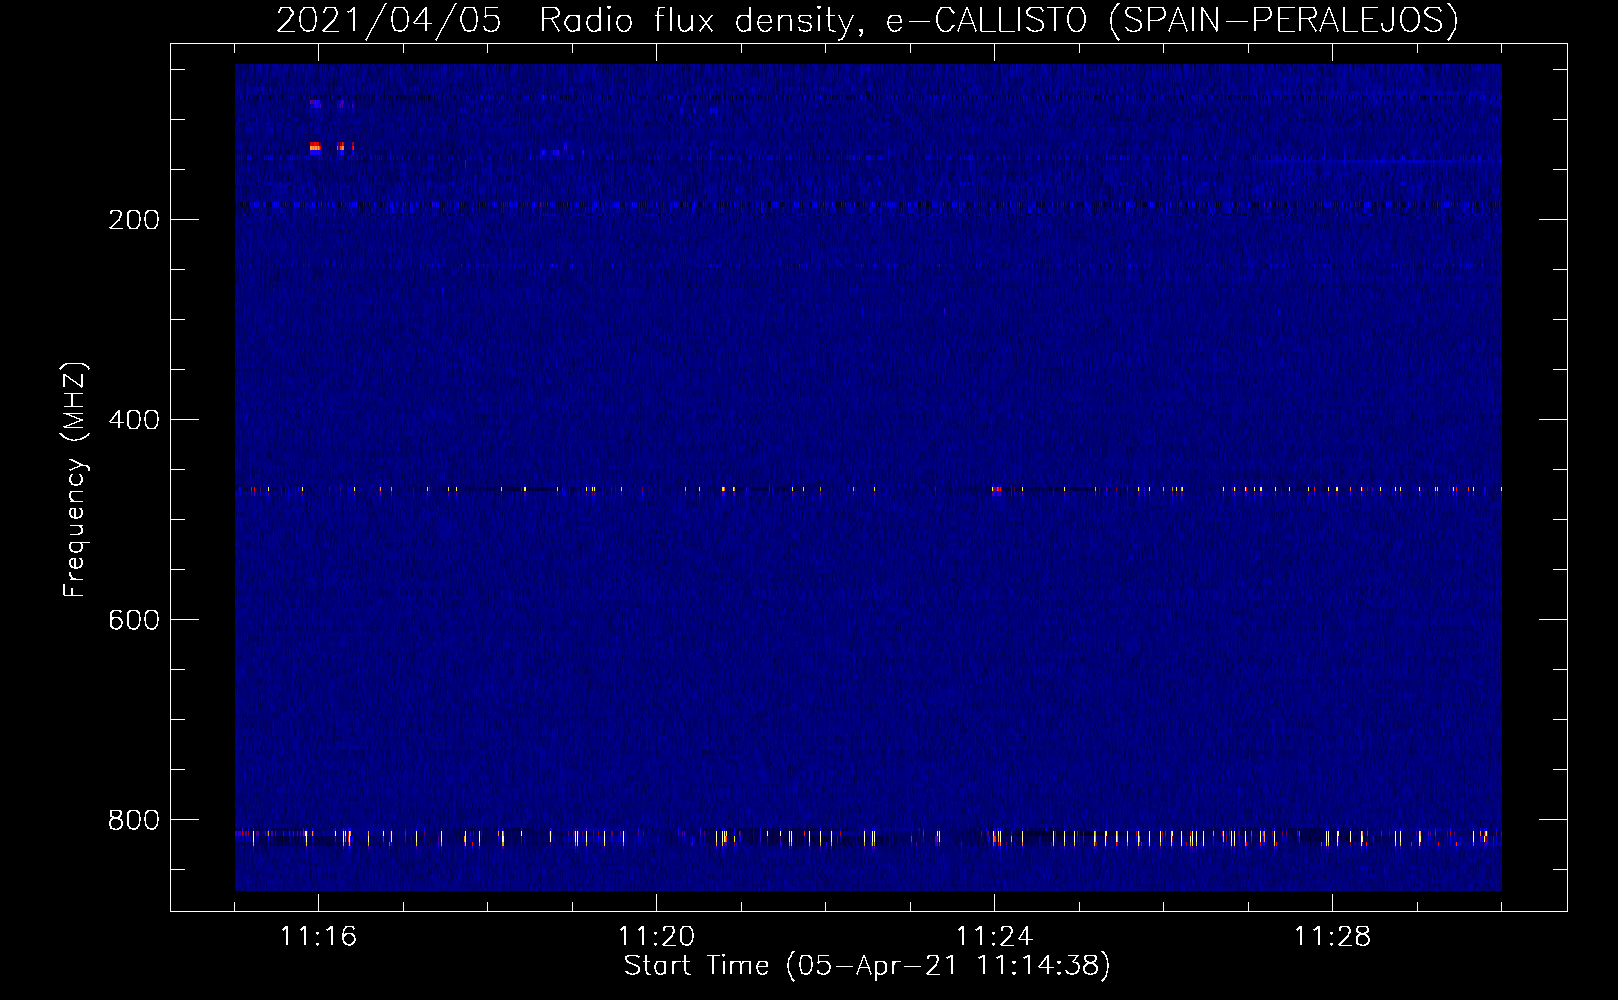Click the 11:16 time tick label
Image resolution: width=1618 pixels, height=1000 pixels.
coord(318,936)
